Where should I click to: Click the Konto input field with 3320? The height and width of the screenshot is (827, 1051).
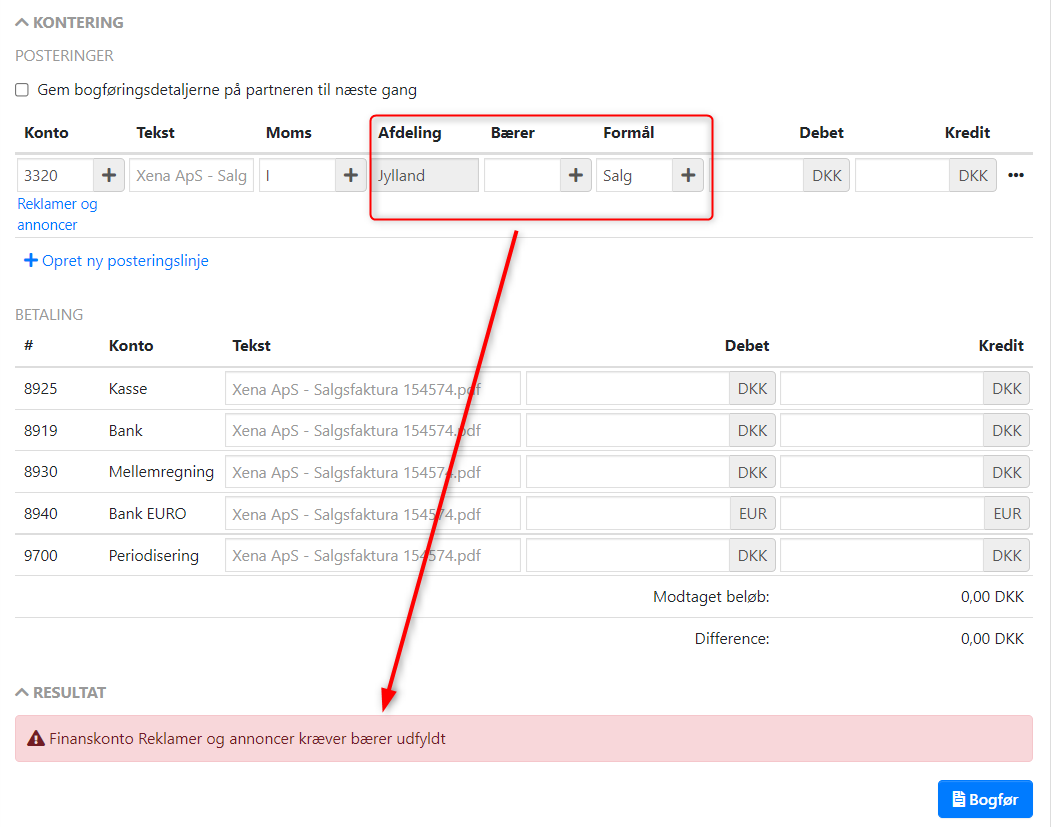click(x=55, y=175)
